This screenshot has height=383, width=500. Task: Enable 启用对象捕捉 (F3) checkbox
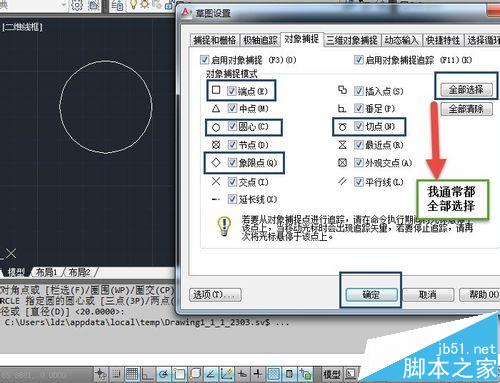(204, 60)
